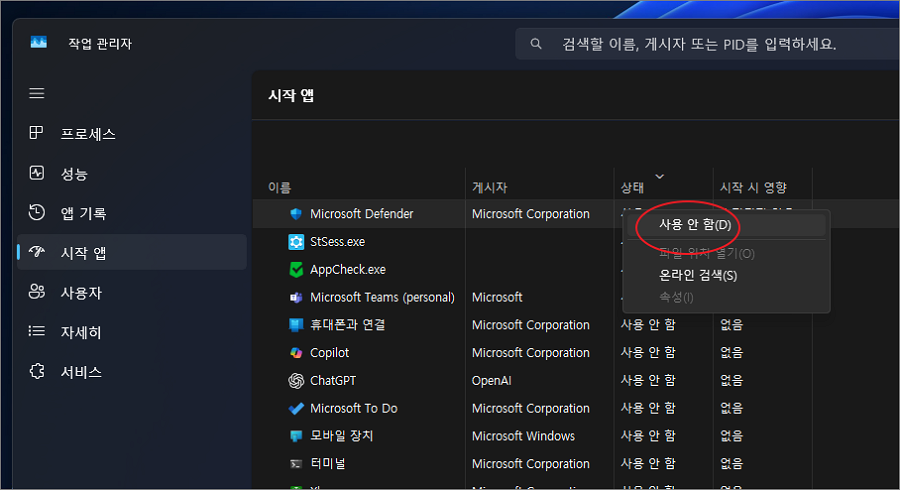Image resolution: width=900 pixels, height=490 pixels.
Task: Switch to the 성능 page
Action: 132,173
